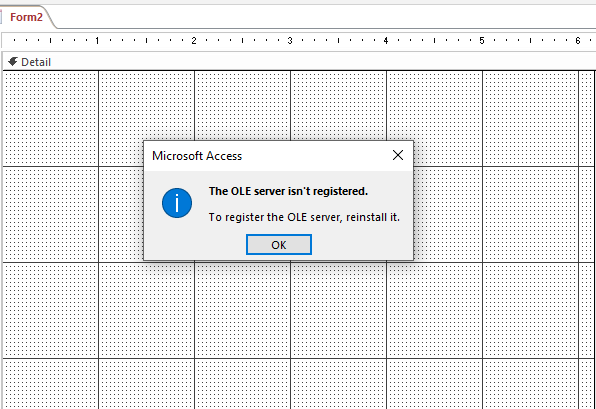Click the 6 inch mark on ruler
Image resolution: width=596 pixels, height=409 pixels.
coord(578,40)
